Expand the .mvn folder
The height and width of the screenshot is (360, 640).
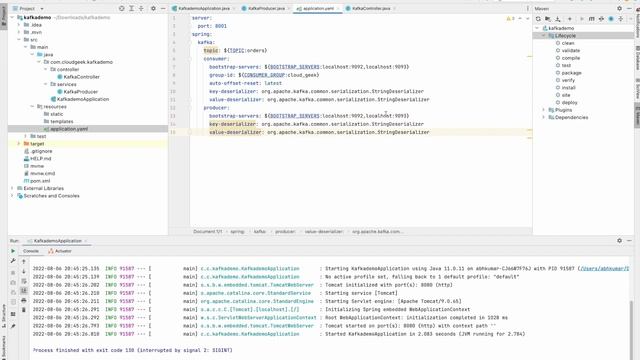[x=19, y=32]
